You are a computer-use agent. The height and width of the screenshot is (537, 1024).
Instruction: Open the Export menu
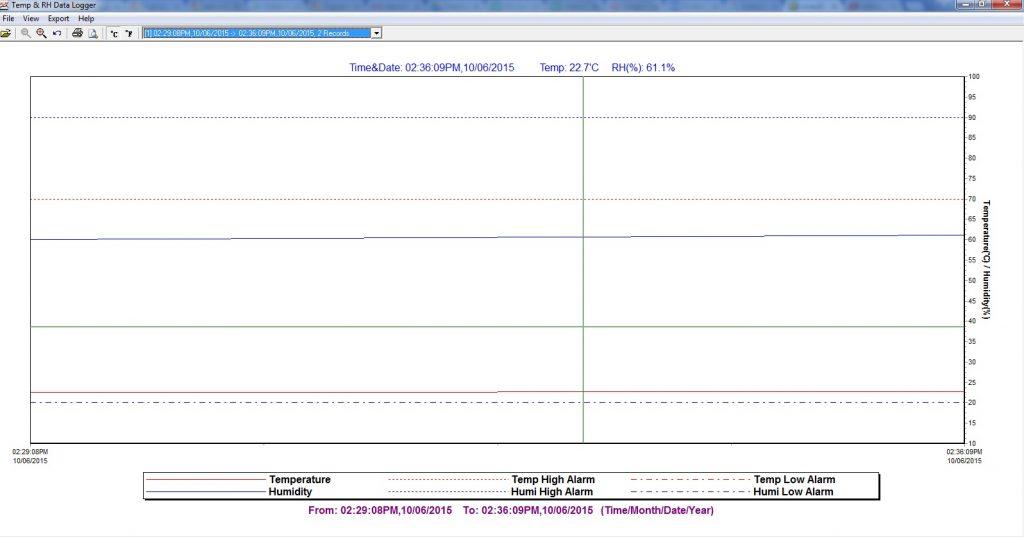coord(58,18)
